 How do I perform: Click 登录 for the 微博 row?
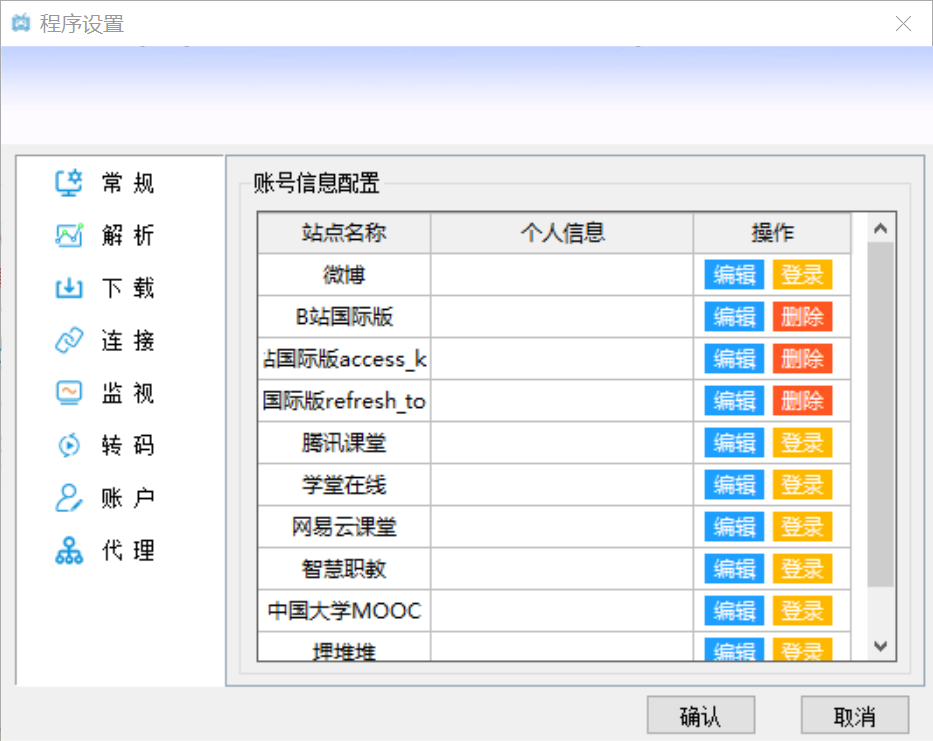click(802, 275)
